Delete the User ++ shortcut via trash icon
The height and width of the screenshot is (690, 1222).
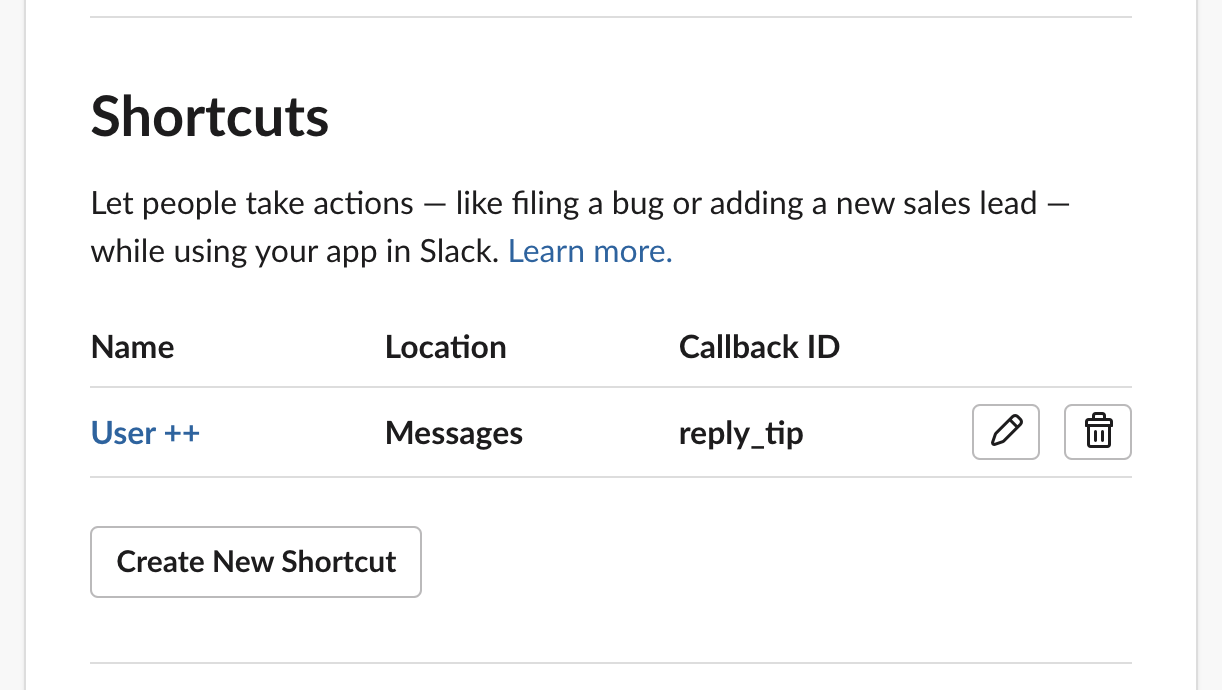(x=1098, y=432)
